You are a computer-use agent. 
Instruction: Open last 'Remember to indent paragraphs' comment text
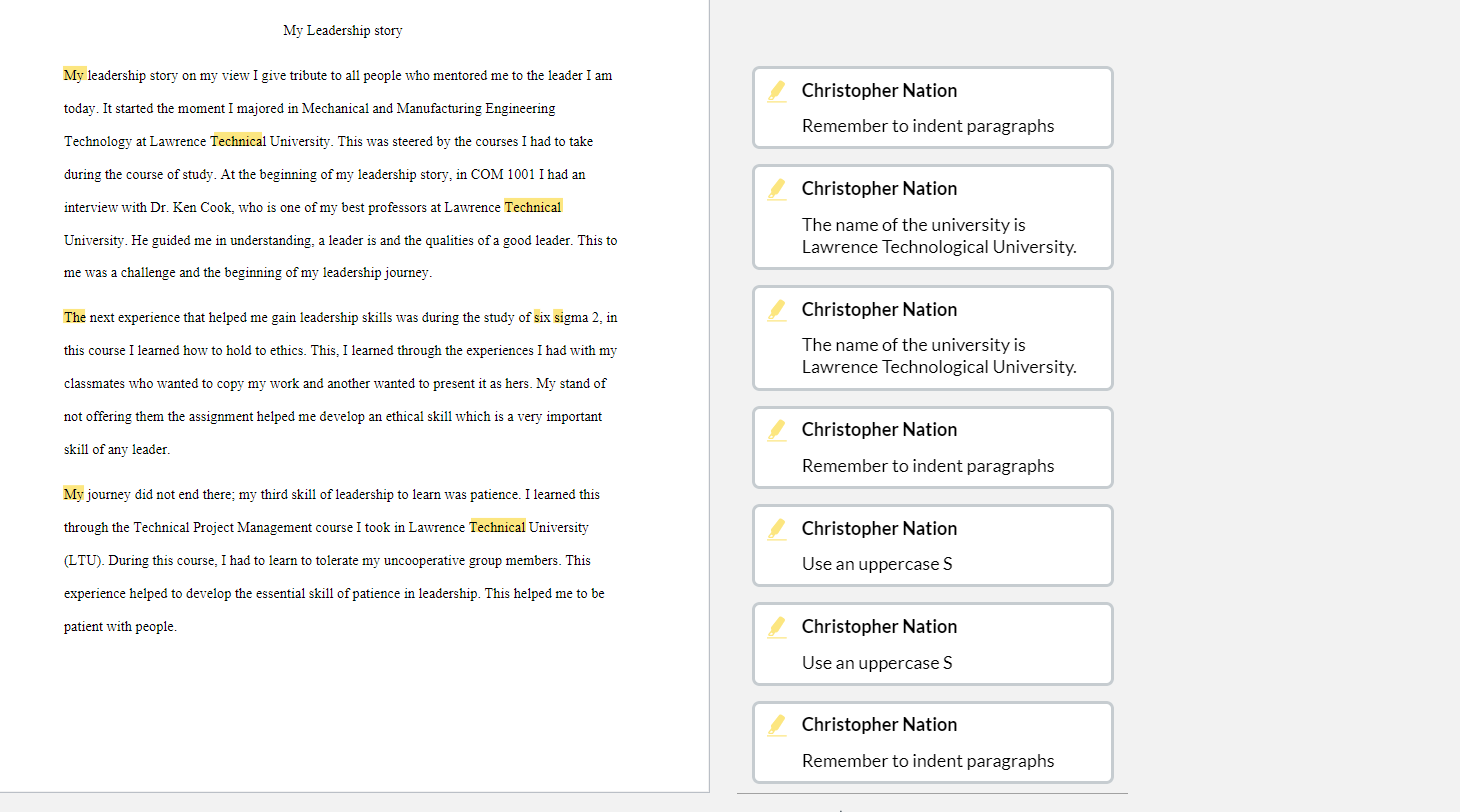point(928,761)
